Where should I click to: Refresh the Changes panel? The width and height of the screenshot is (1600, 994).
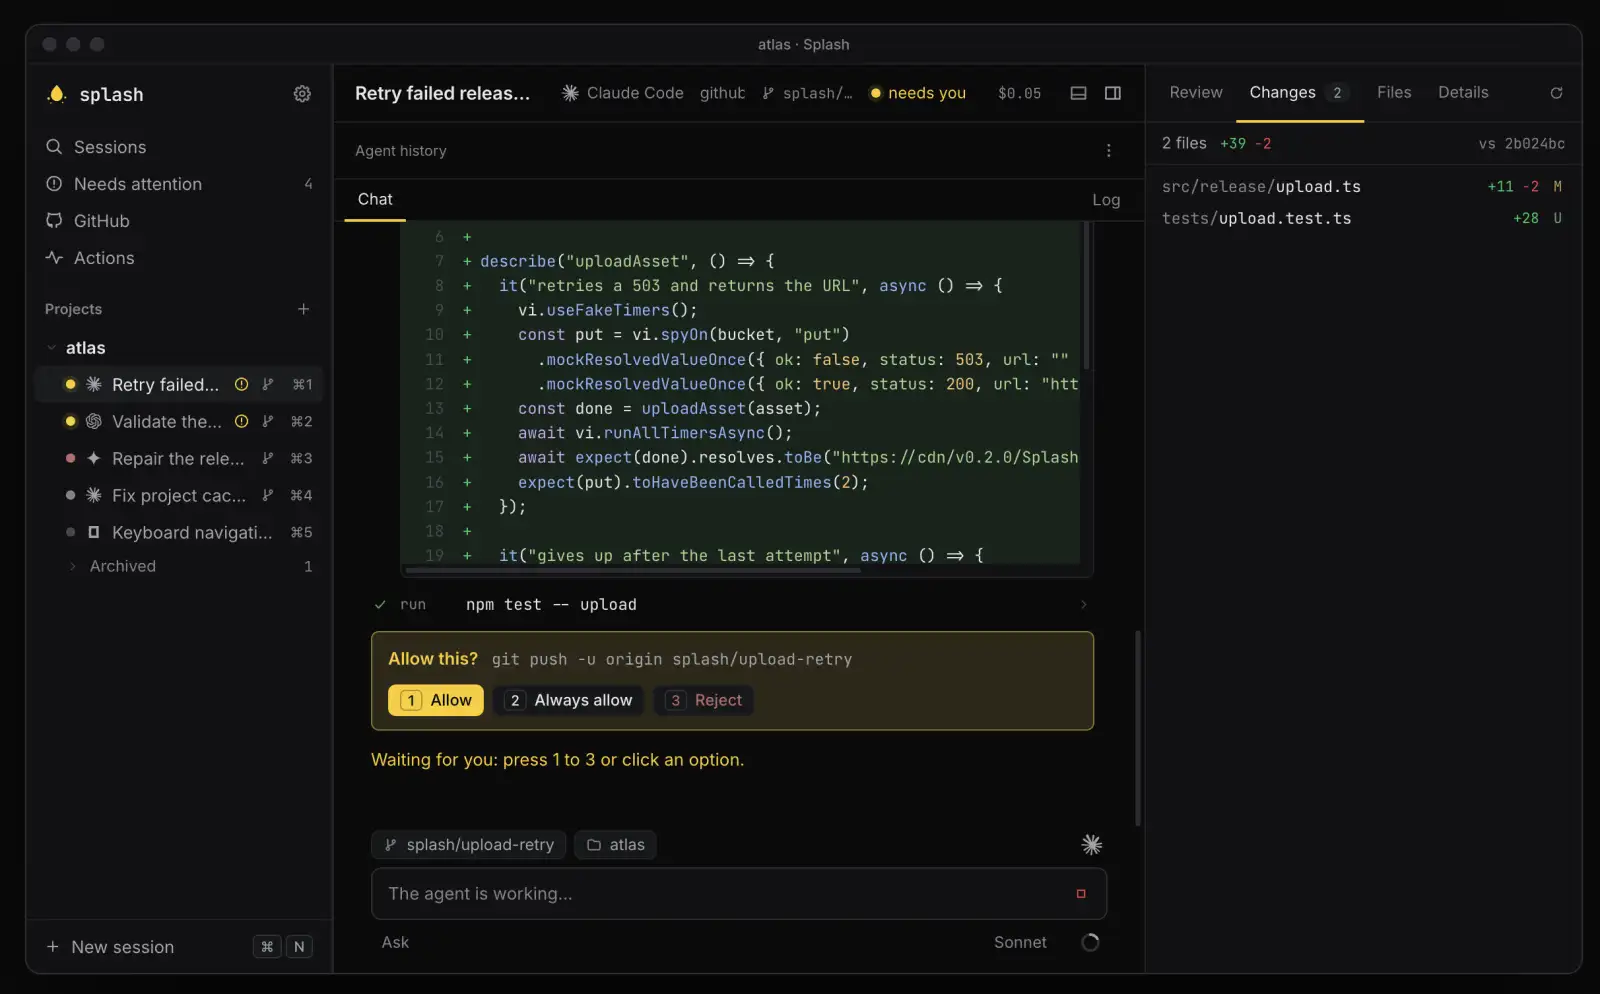[x=1556, y=93]
